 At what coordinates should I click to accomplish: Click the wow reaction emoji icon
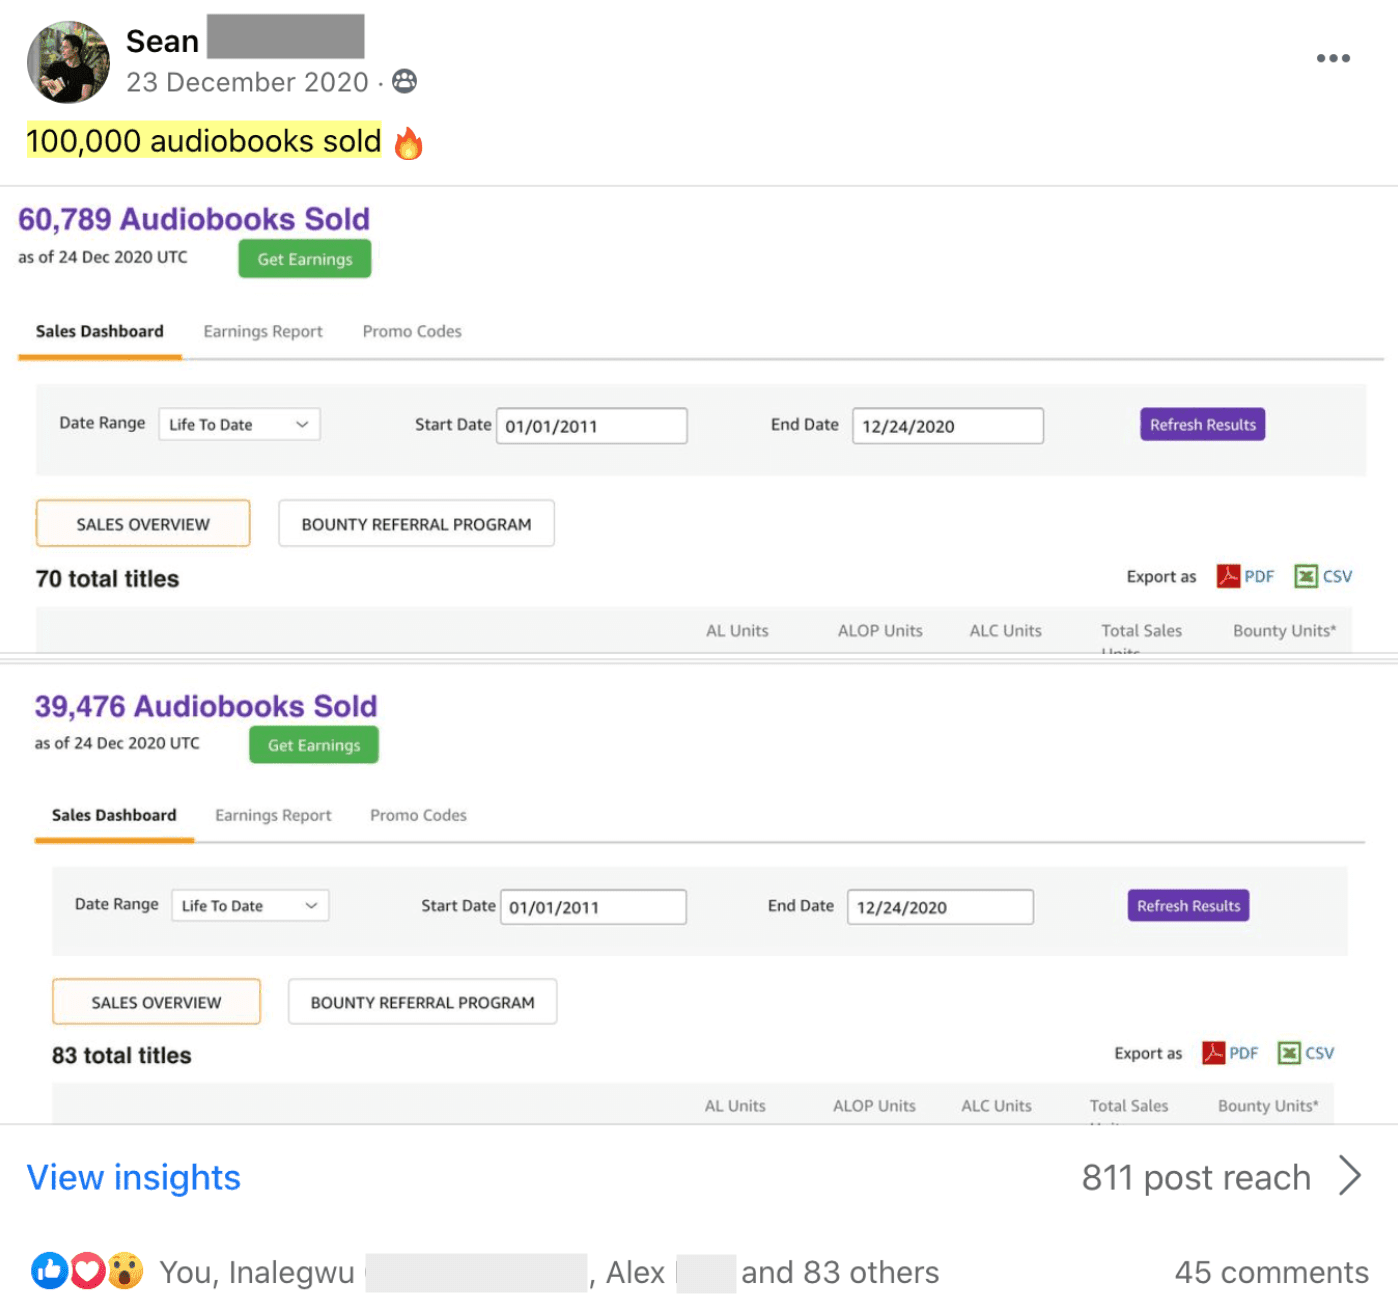pyautogui.click(x=125, y=1271)
